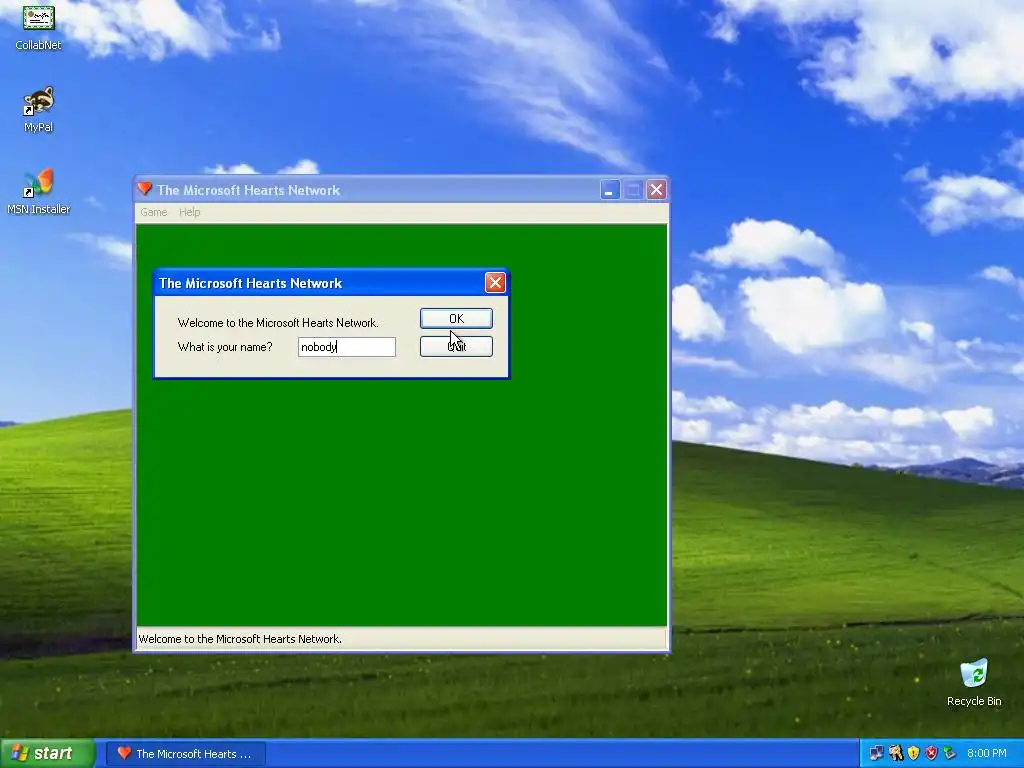1024x768 pixels.
Task: Confirm the name with the OK button
Action: click(x=456, y=319)
